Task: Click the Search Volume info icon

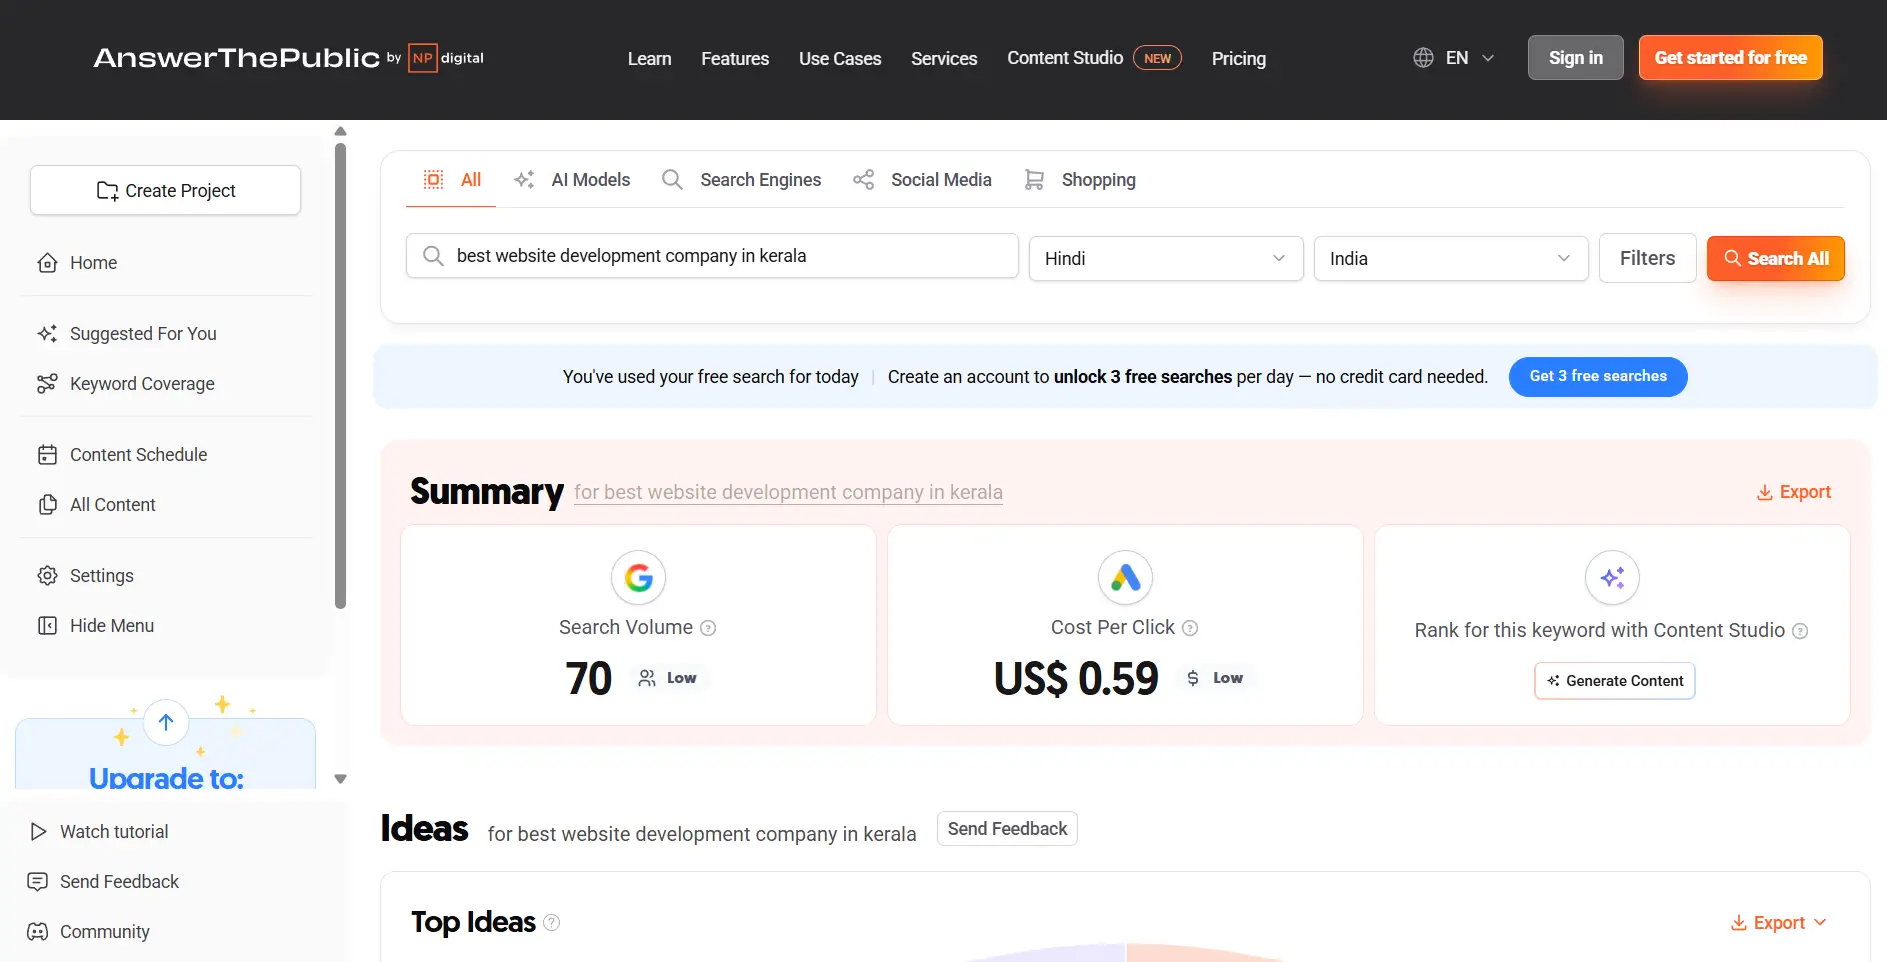Action: tap(708, 628)
